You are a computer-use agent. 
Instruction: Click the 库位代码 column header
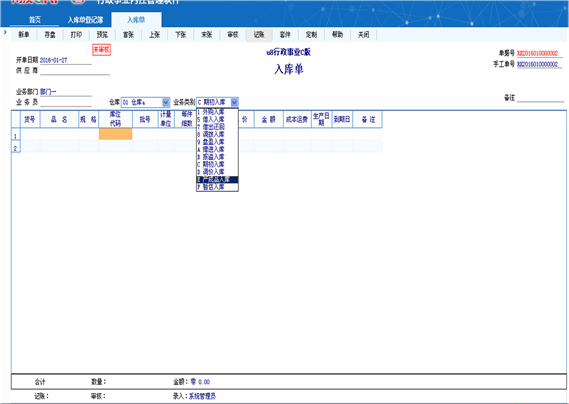(115, 119)
